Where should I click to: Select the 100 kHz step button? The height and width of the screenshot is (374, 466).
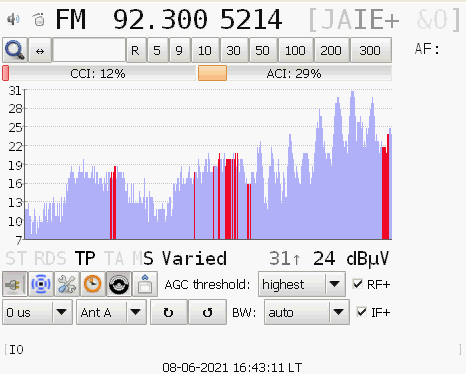296,50
